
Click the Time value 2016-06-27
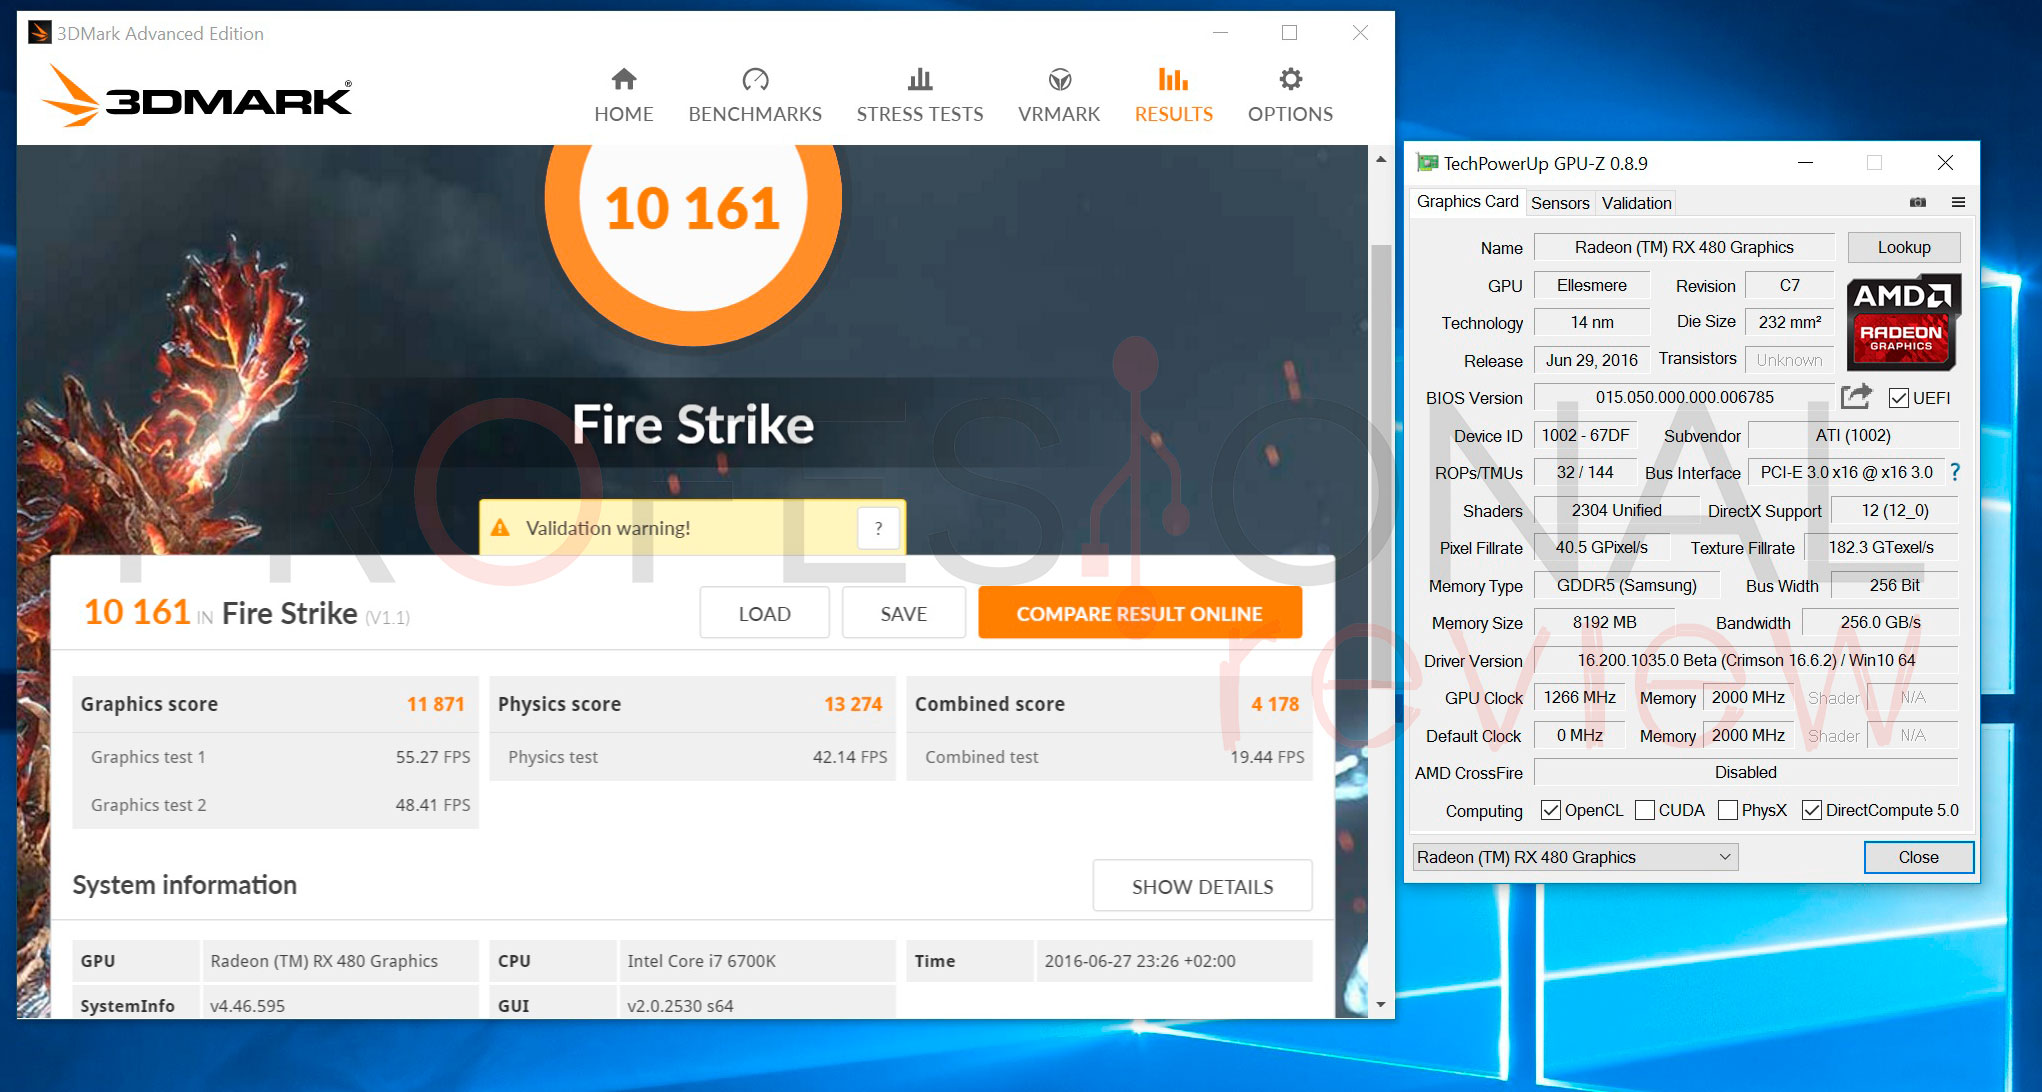[x=1140, y=961]
